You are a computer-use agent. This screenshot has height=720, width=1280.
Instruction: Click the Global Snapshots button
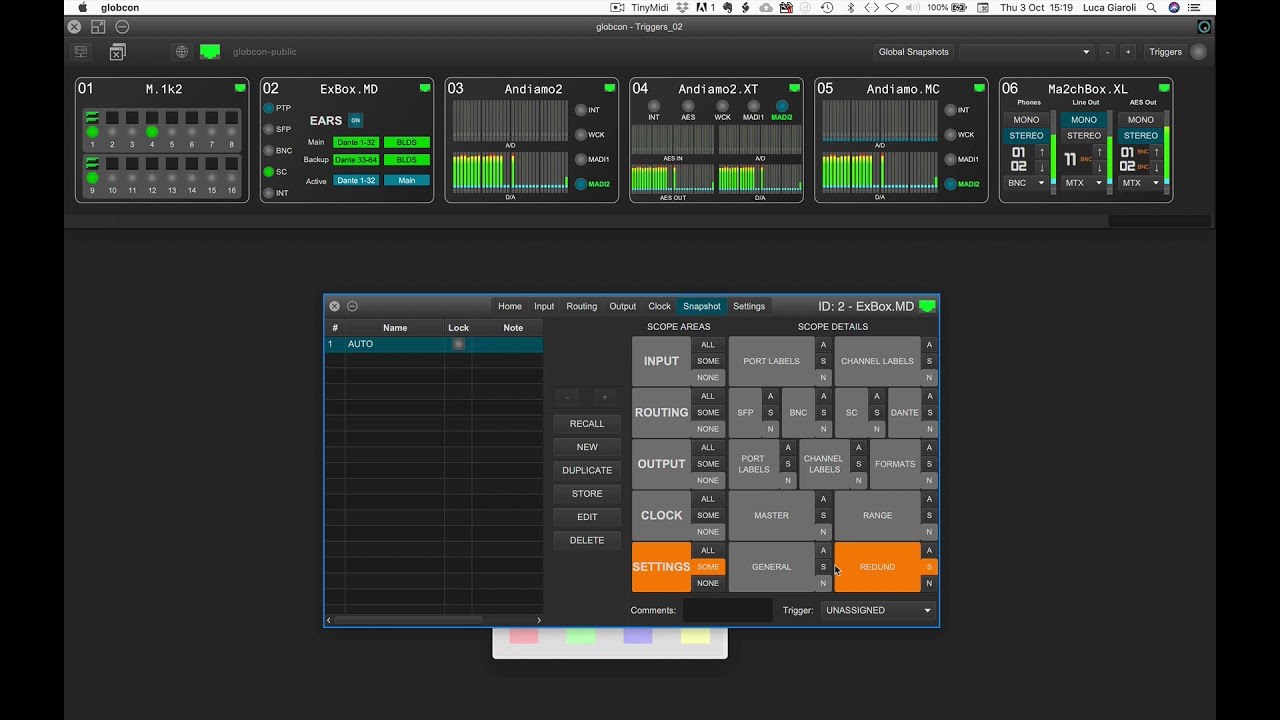click(x=913, y=52)
